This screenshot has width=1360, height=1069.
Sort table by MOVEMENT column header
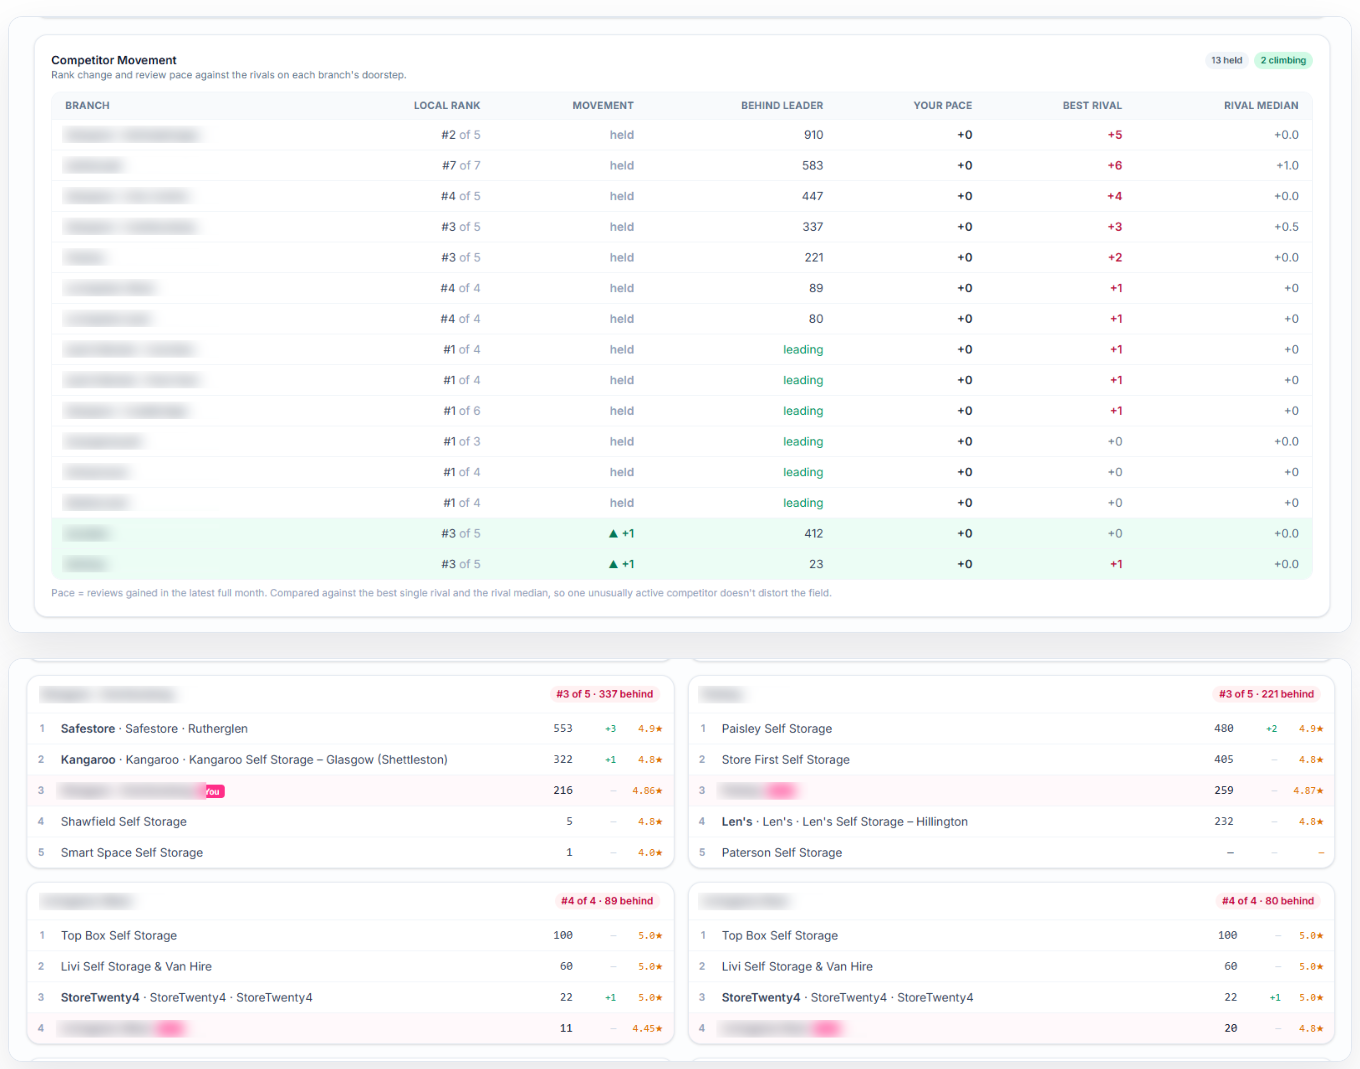603,106
